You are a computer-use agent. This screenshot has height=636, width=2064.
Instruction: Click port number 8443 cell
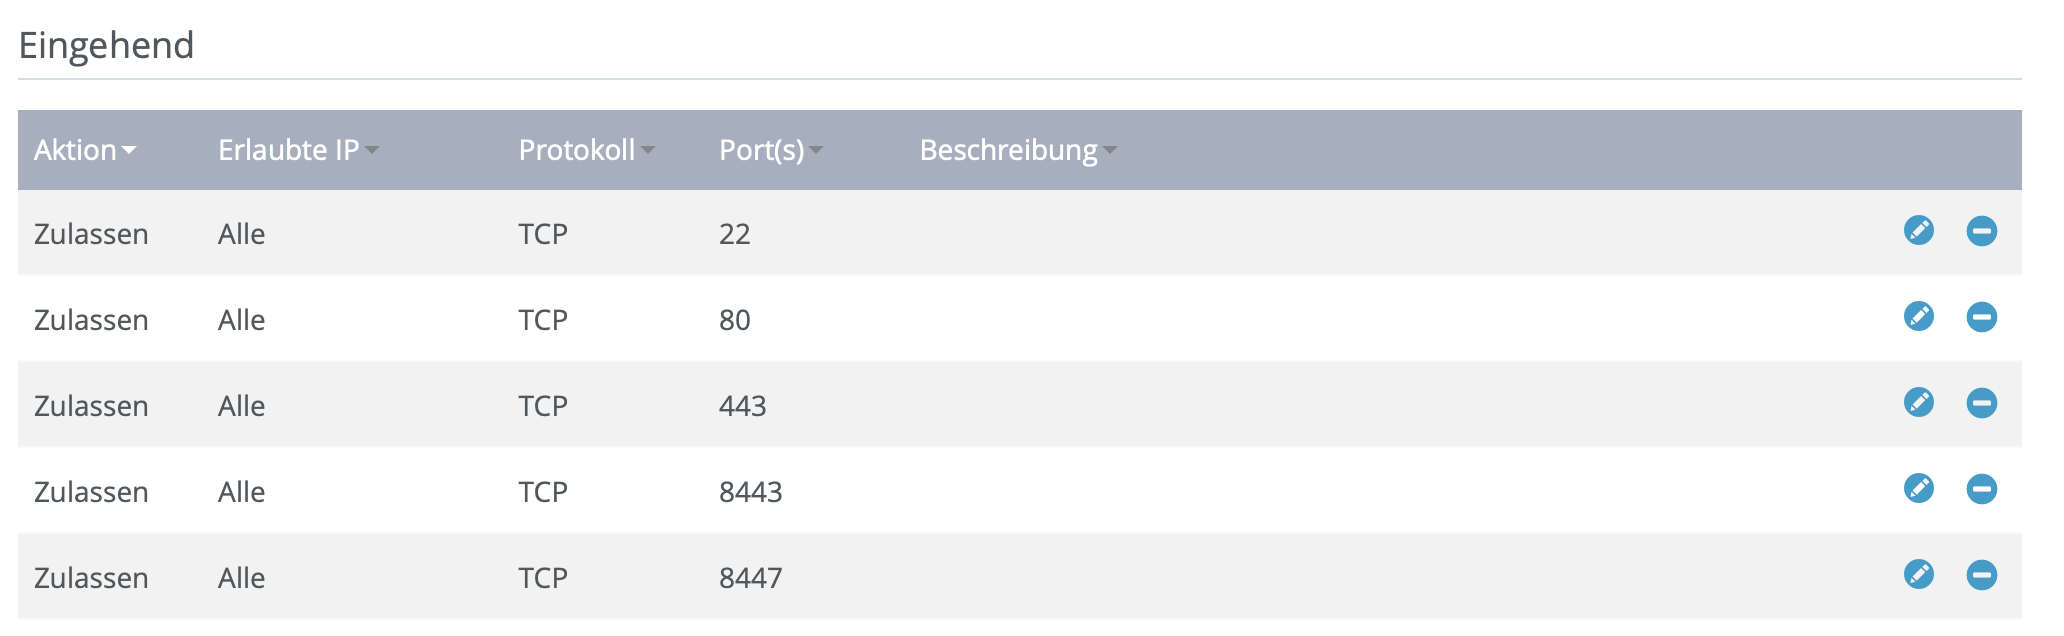click(x=751, y=492)
